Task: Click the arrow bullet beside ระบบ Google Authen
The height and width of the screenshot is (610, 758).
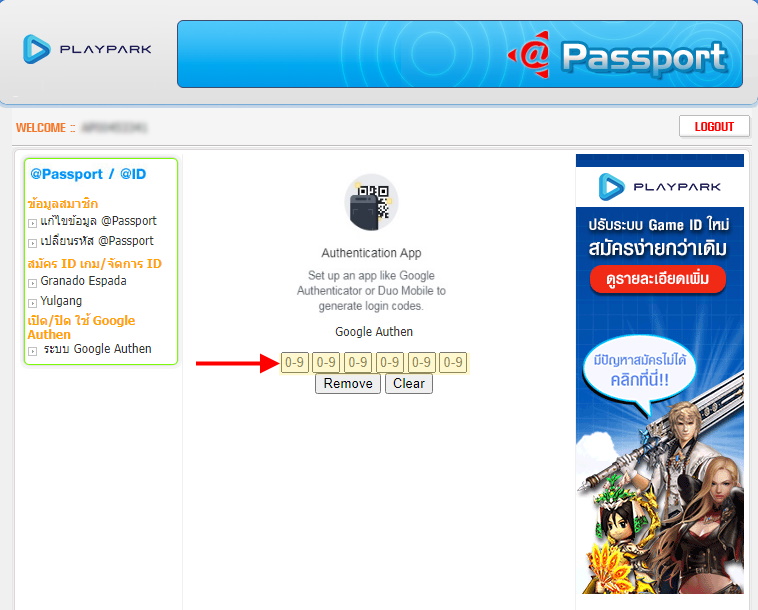Action: [32, 351]
